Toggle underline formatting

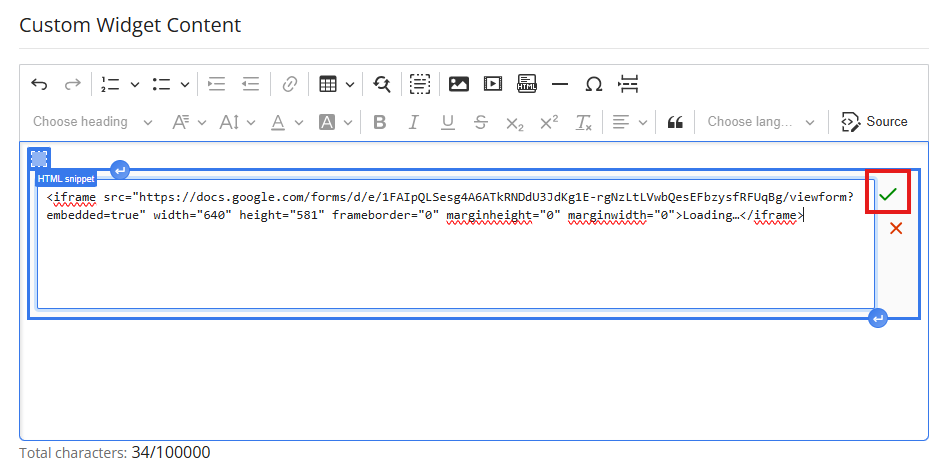coord(447,122)
